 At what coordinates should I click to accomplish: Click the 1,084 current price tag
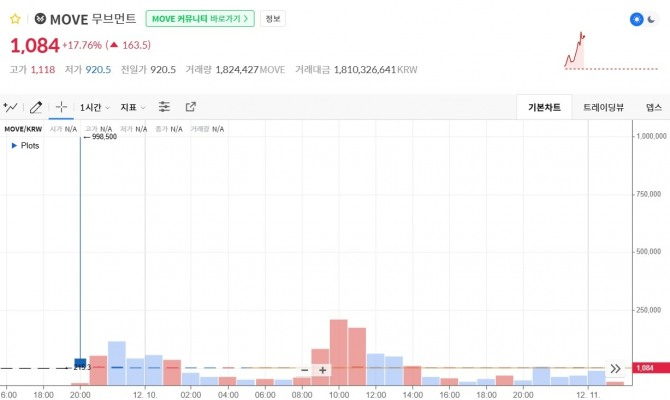point(651,368)
